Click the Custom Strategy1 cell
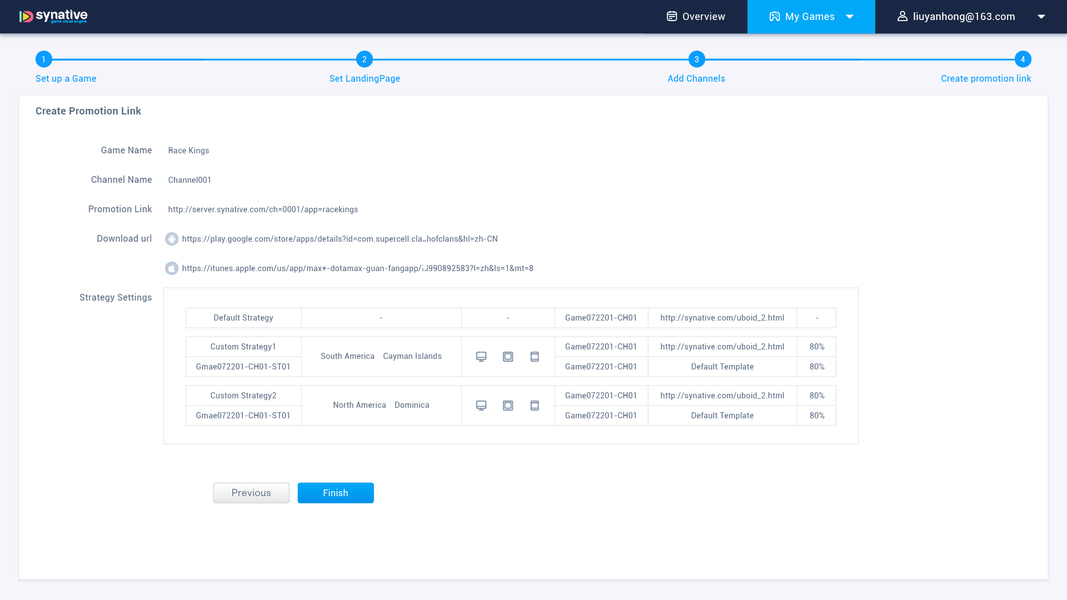 point(243,346)
